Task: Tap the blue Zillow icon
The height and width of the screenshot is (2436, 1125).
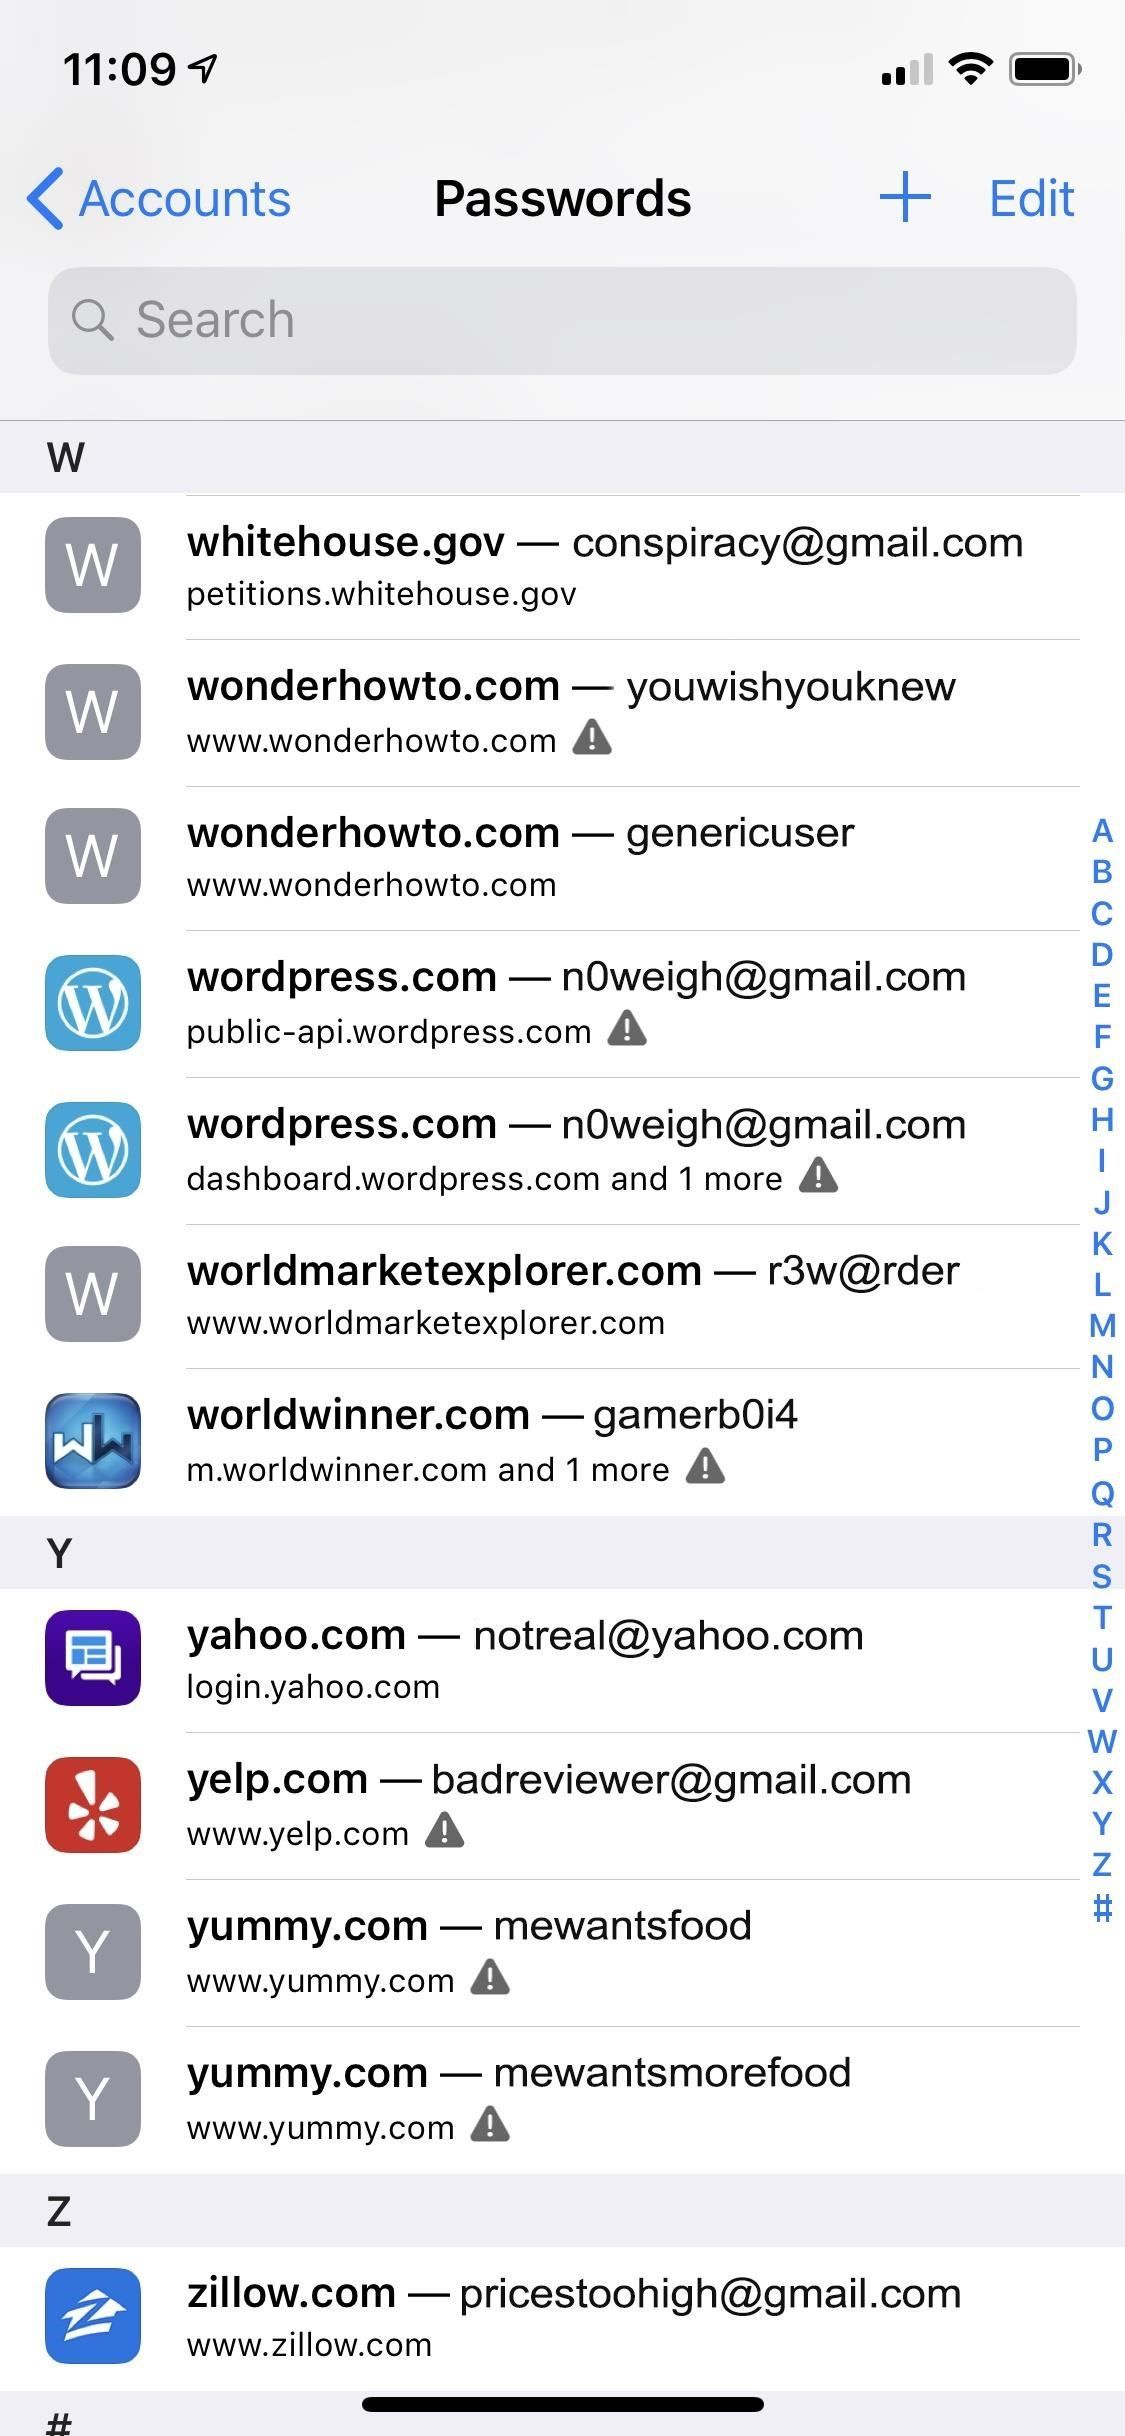Action: 93,2316
